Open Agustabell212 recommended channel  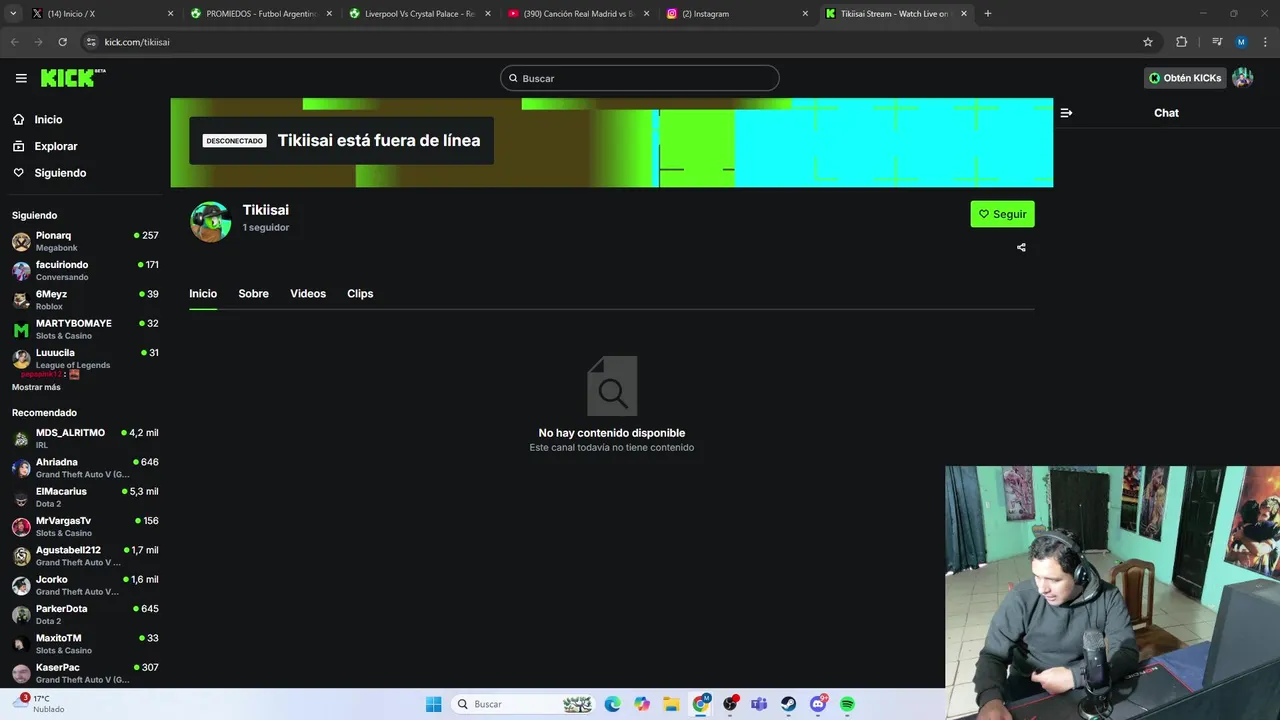pos(85,556)
